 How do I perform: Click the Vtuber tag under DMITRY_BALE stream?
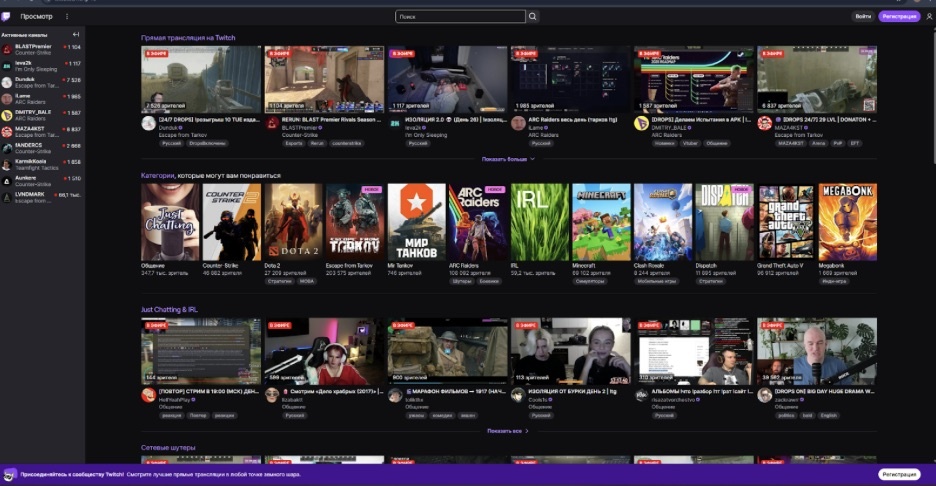pyautogui.click(x=690, y=143)
